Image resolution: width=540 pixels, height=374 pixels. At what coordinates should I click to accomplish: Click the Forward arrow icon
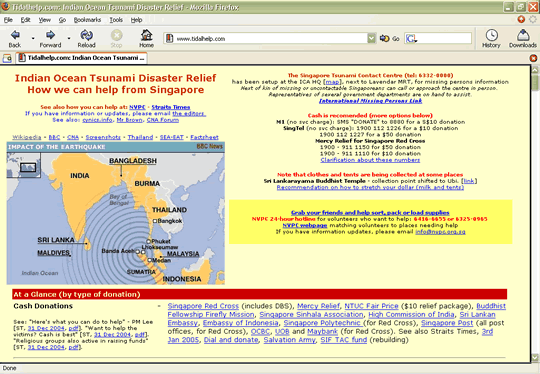(50, 34)
